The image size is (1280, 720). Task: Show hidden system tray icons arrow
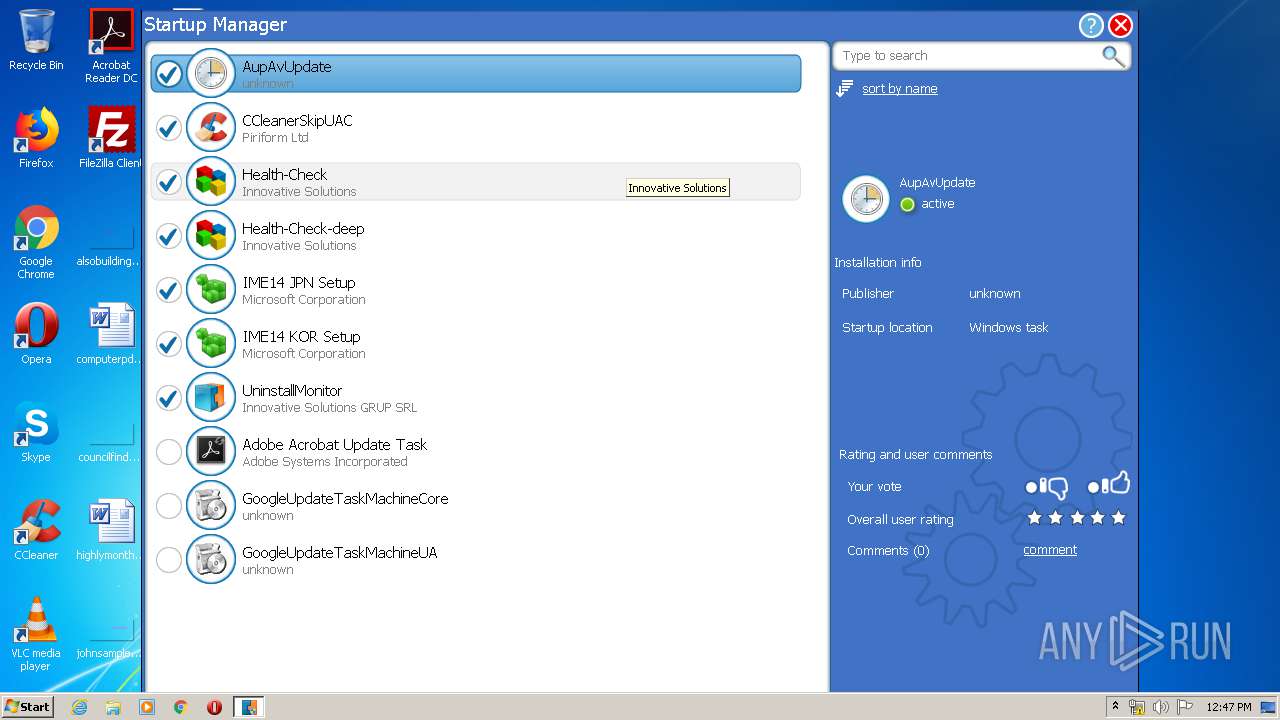tap(1115, 706)
